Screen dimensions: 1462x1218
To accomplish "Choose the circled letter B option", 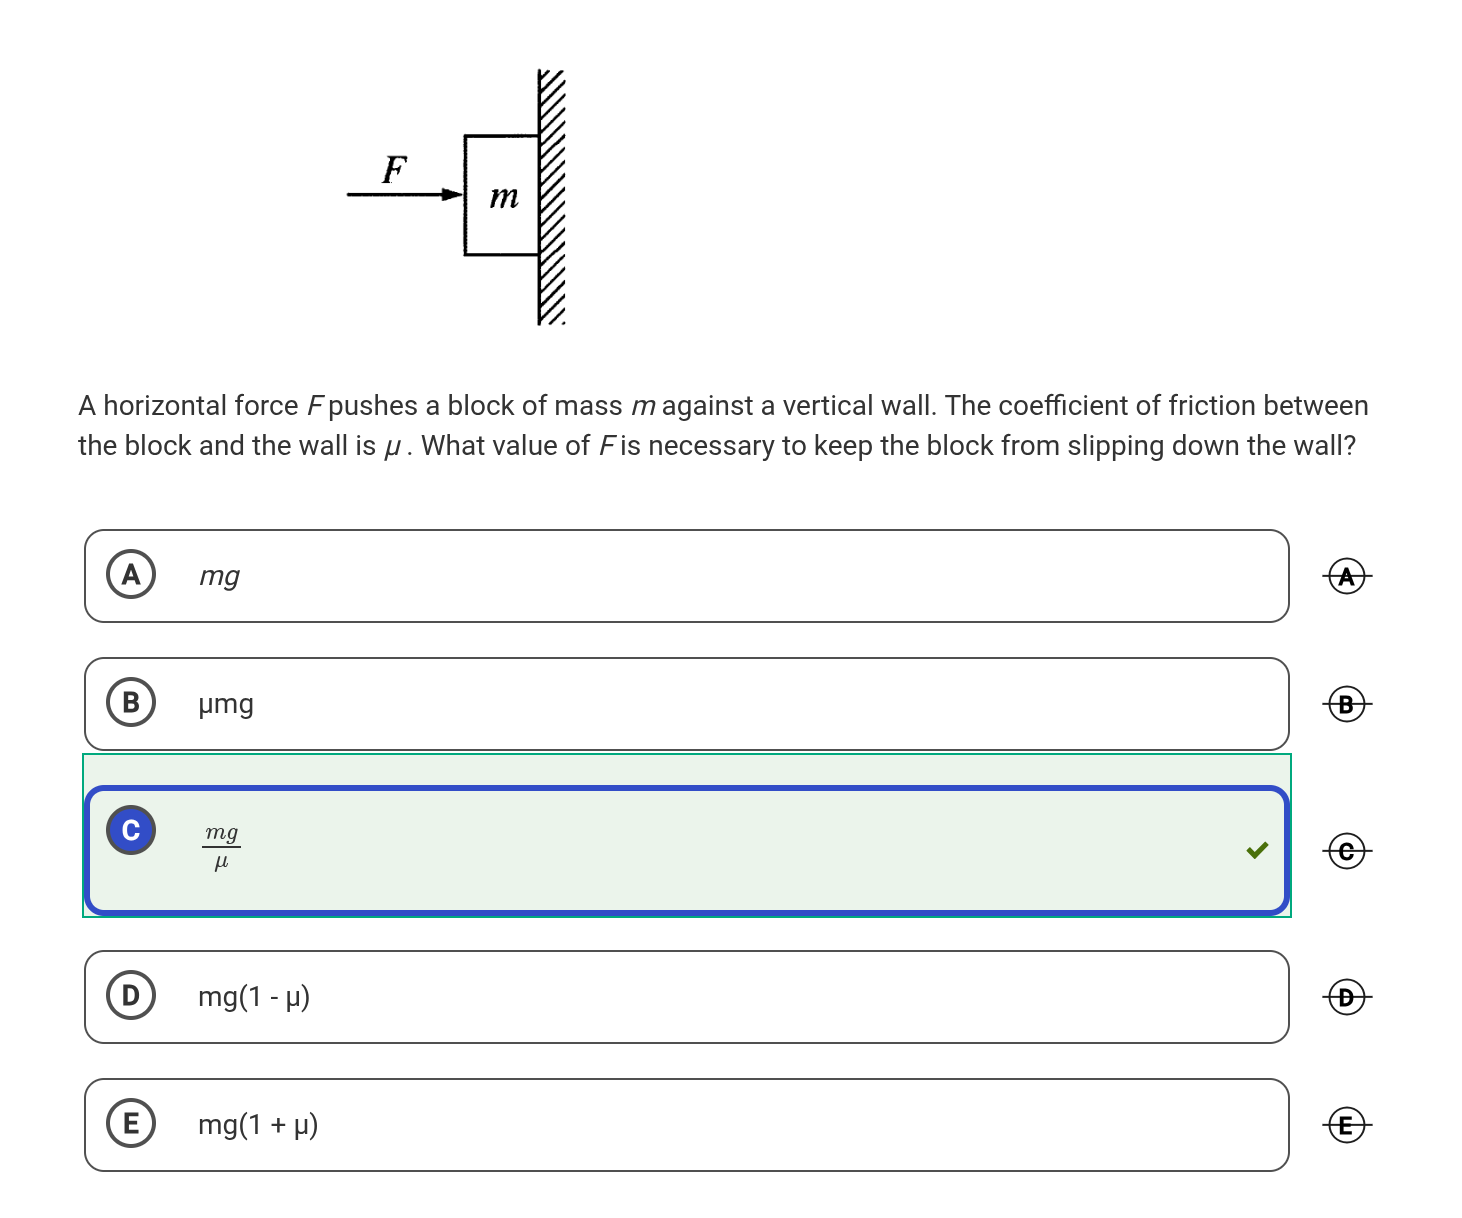I will [131, 703].
